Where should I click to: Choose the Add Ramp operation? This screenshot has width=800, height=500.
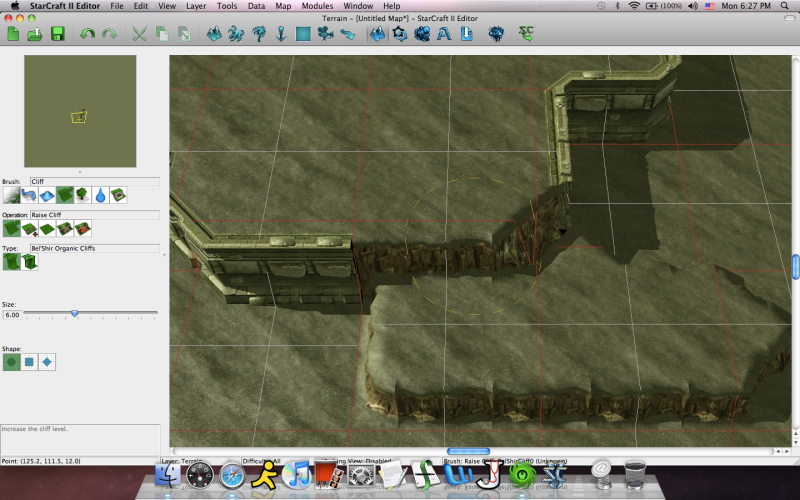pyautogui.click(x=65, y=229)
